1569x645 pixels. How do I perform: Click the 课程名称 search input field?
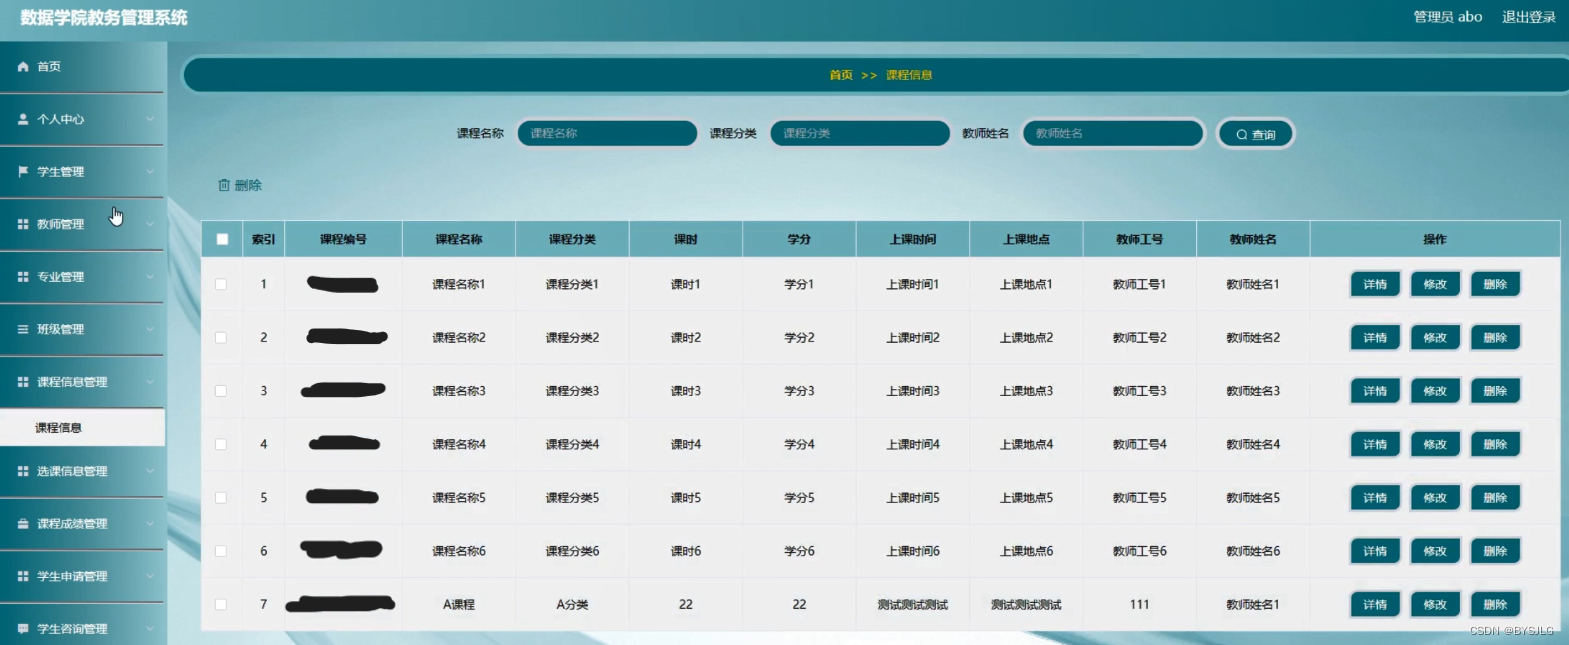pos(607,133)
